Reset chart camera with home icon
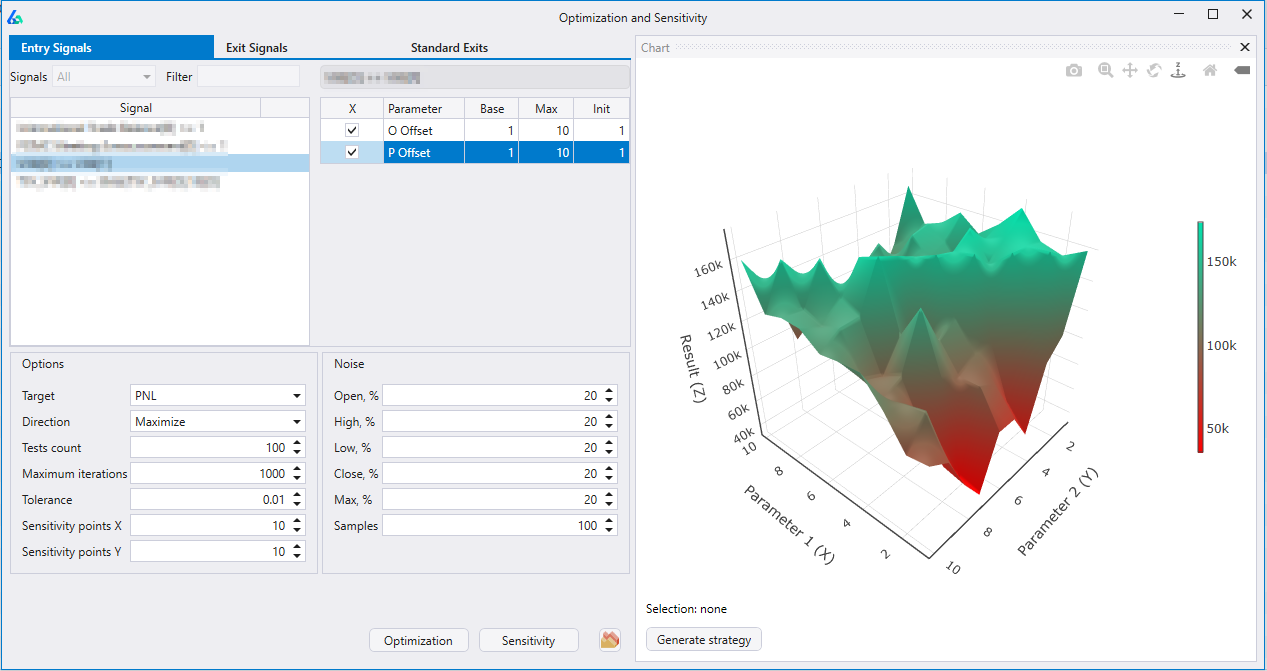Screen dimensions: 1267x671 pos(1209,71)
